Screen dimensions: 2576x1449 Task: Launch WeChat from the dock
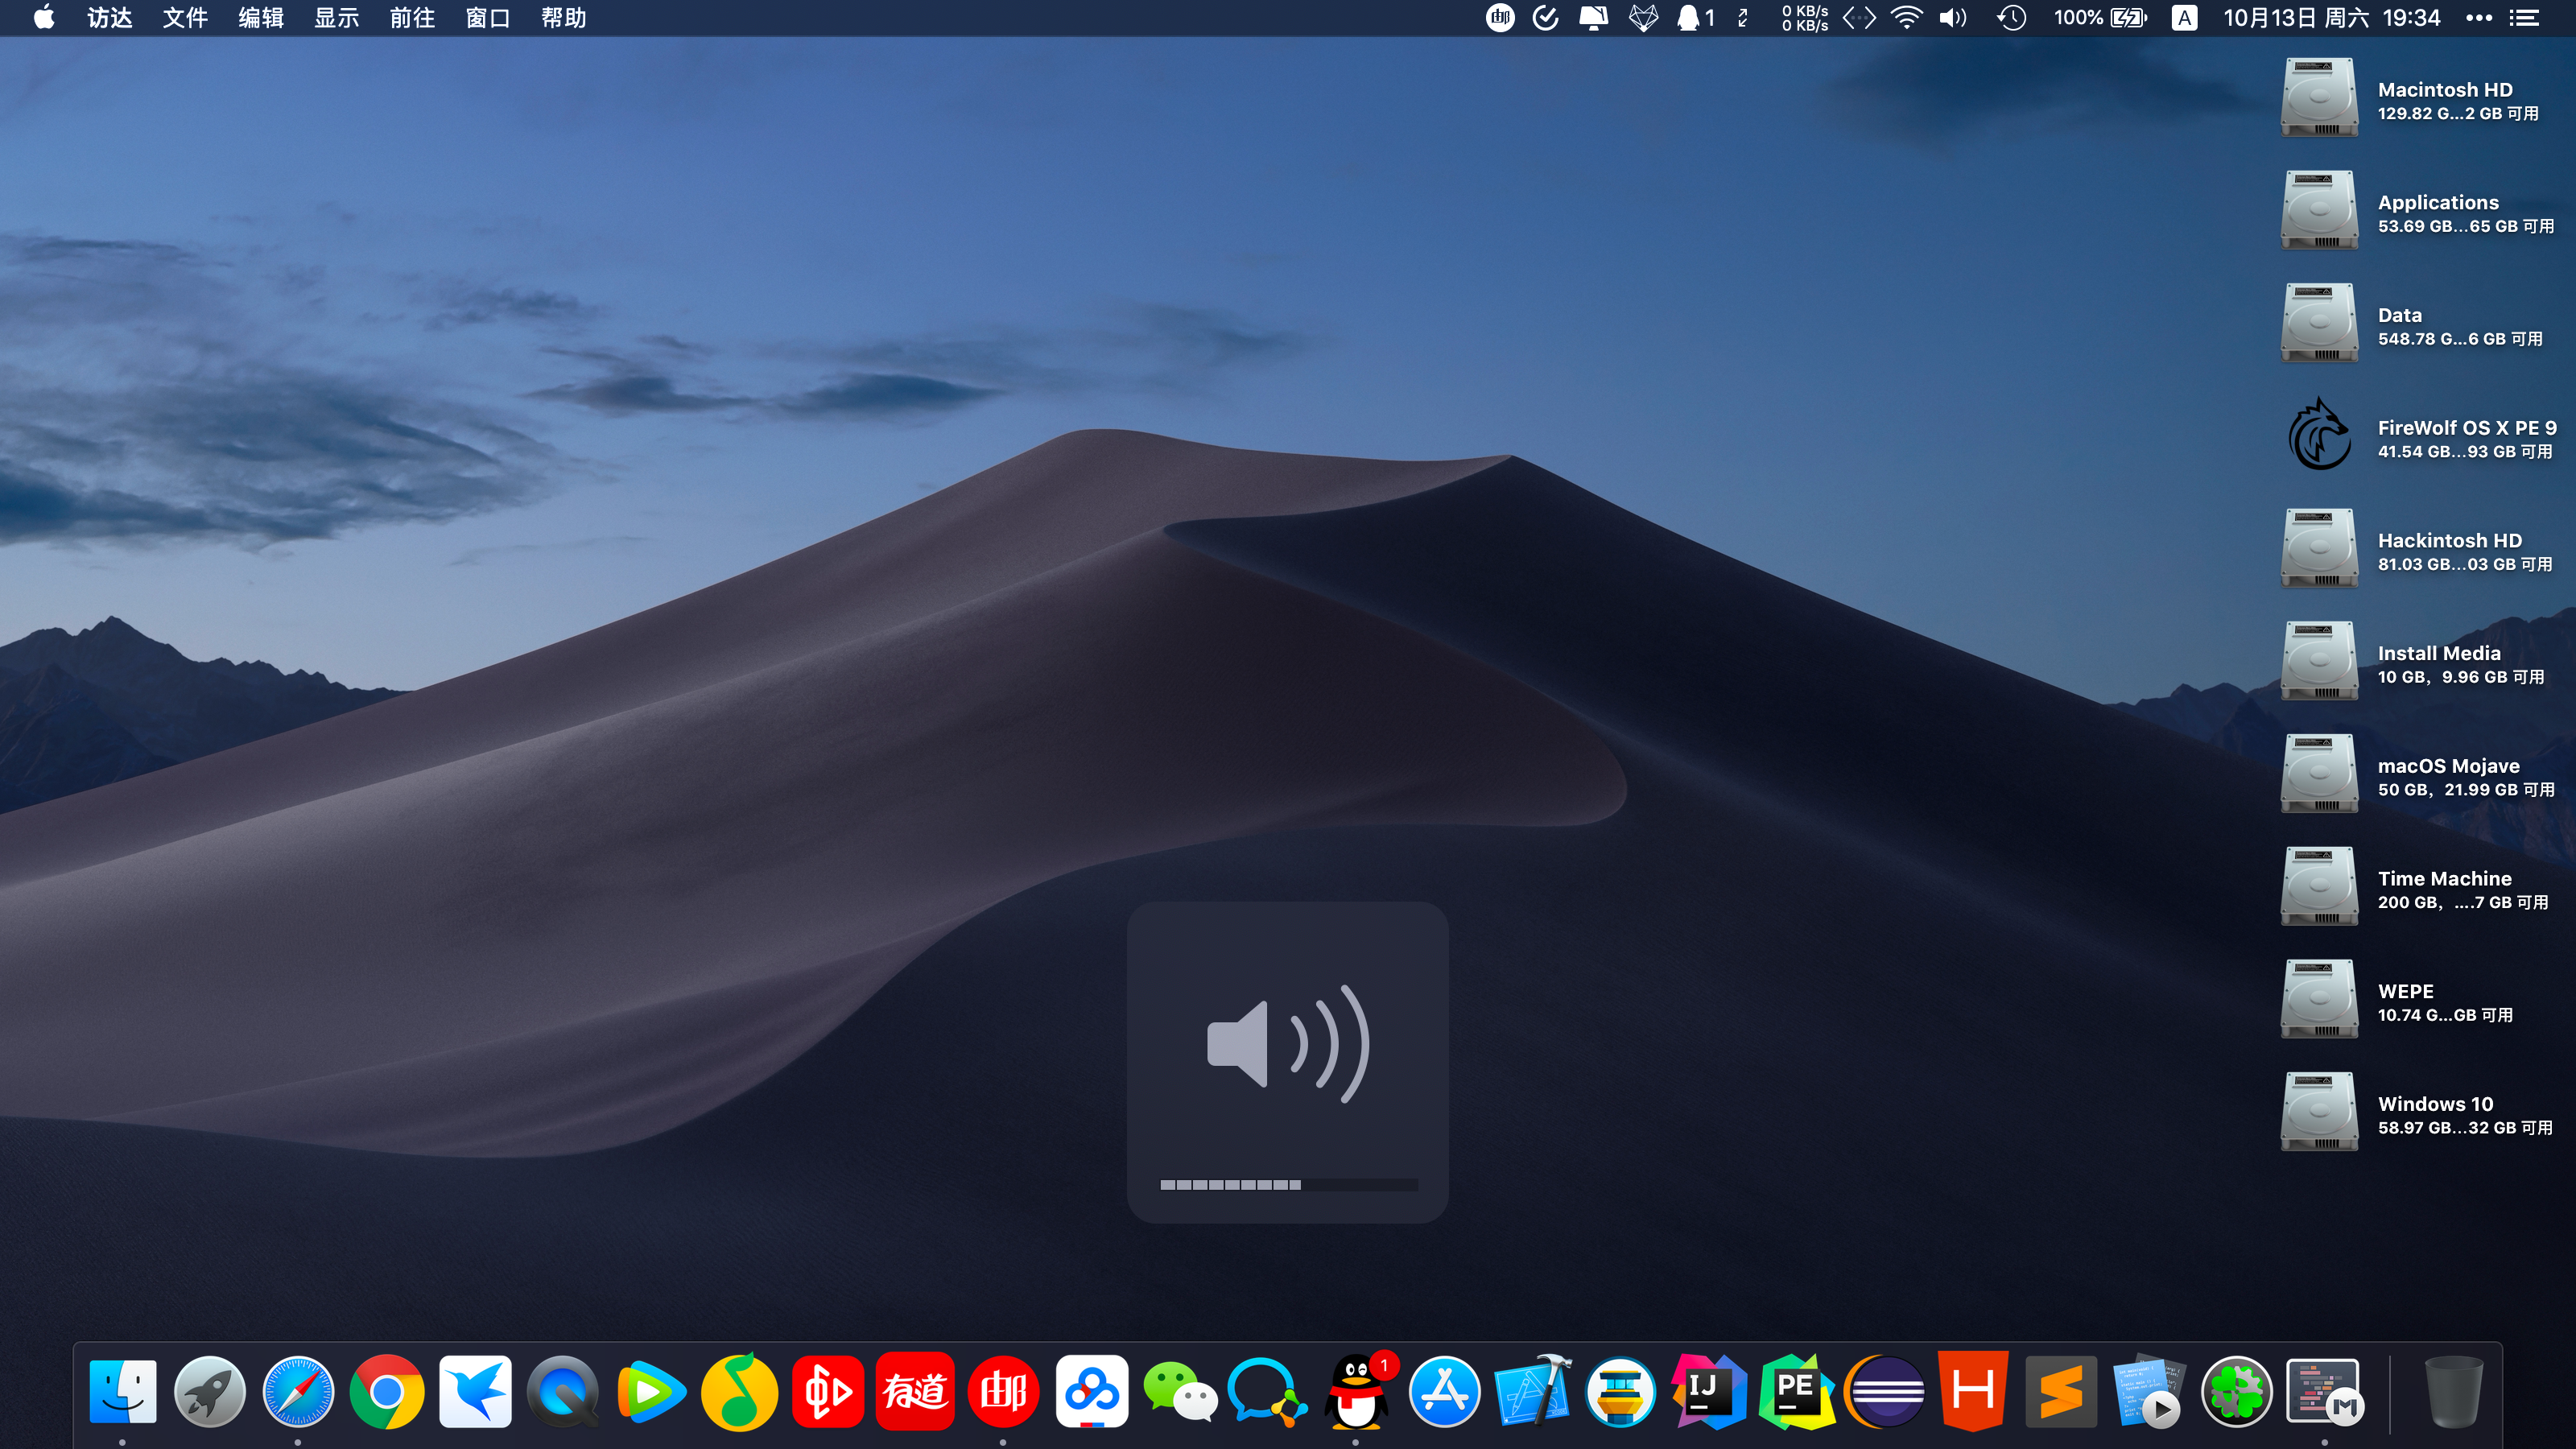click(x=1179, y=1391)
